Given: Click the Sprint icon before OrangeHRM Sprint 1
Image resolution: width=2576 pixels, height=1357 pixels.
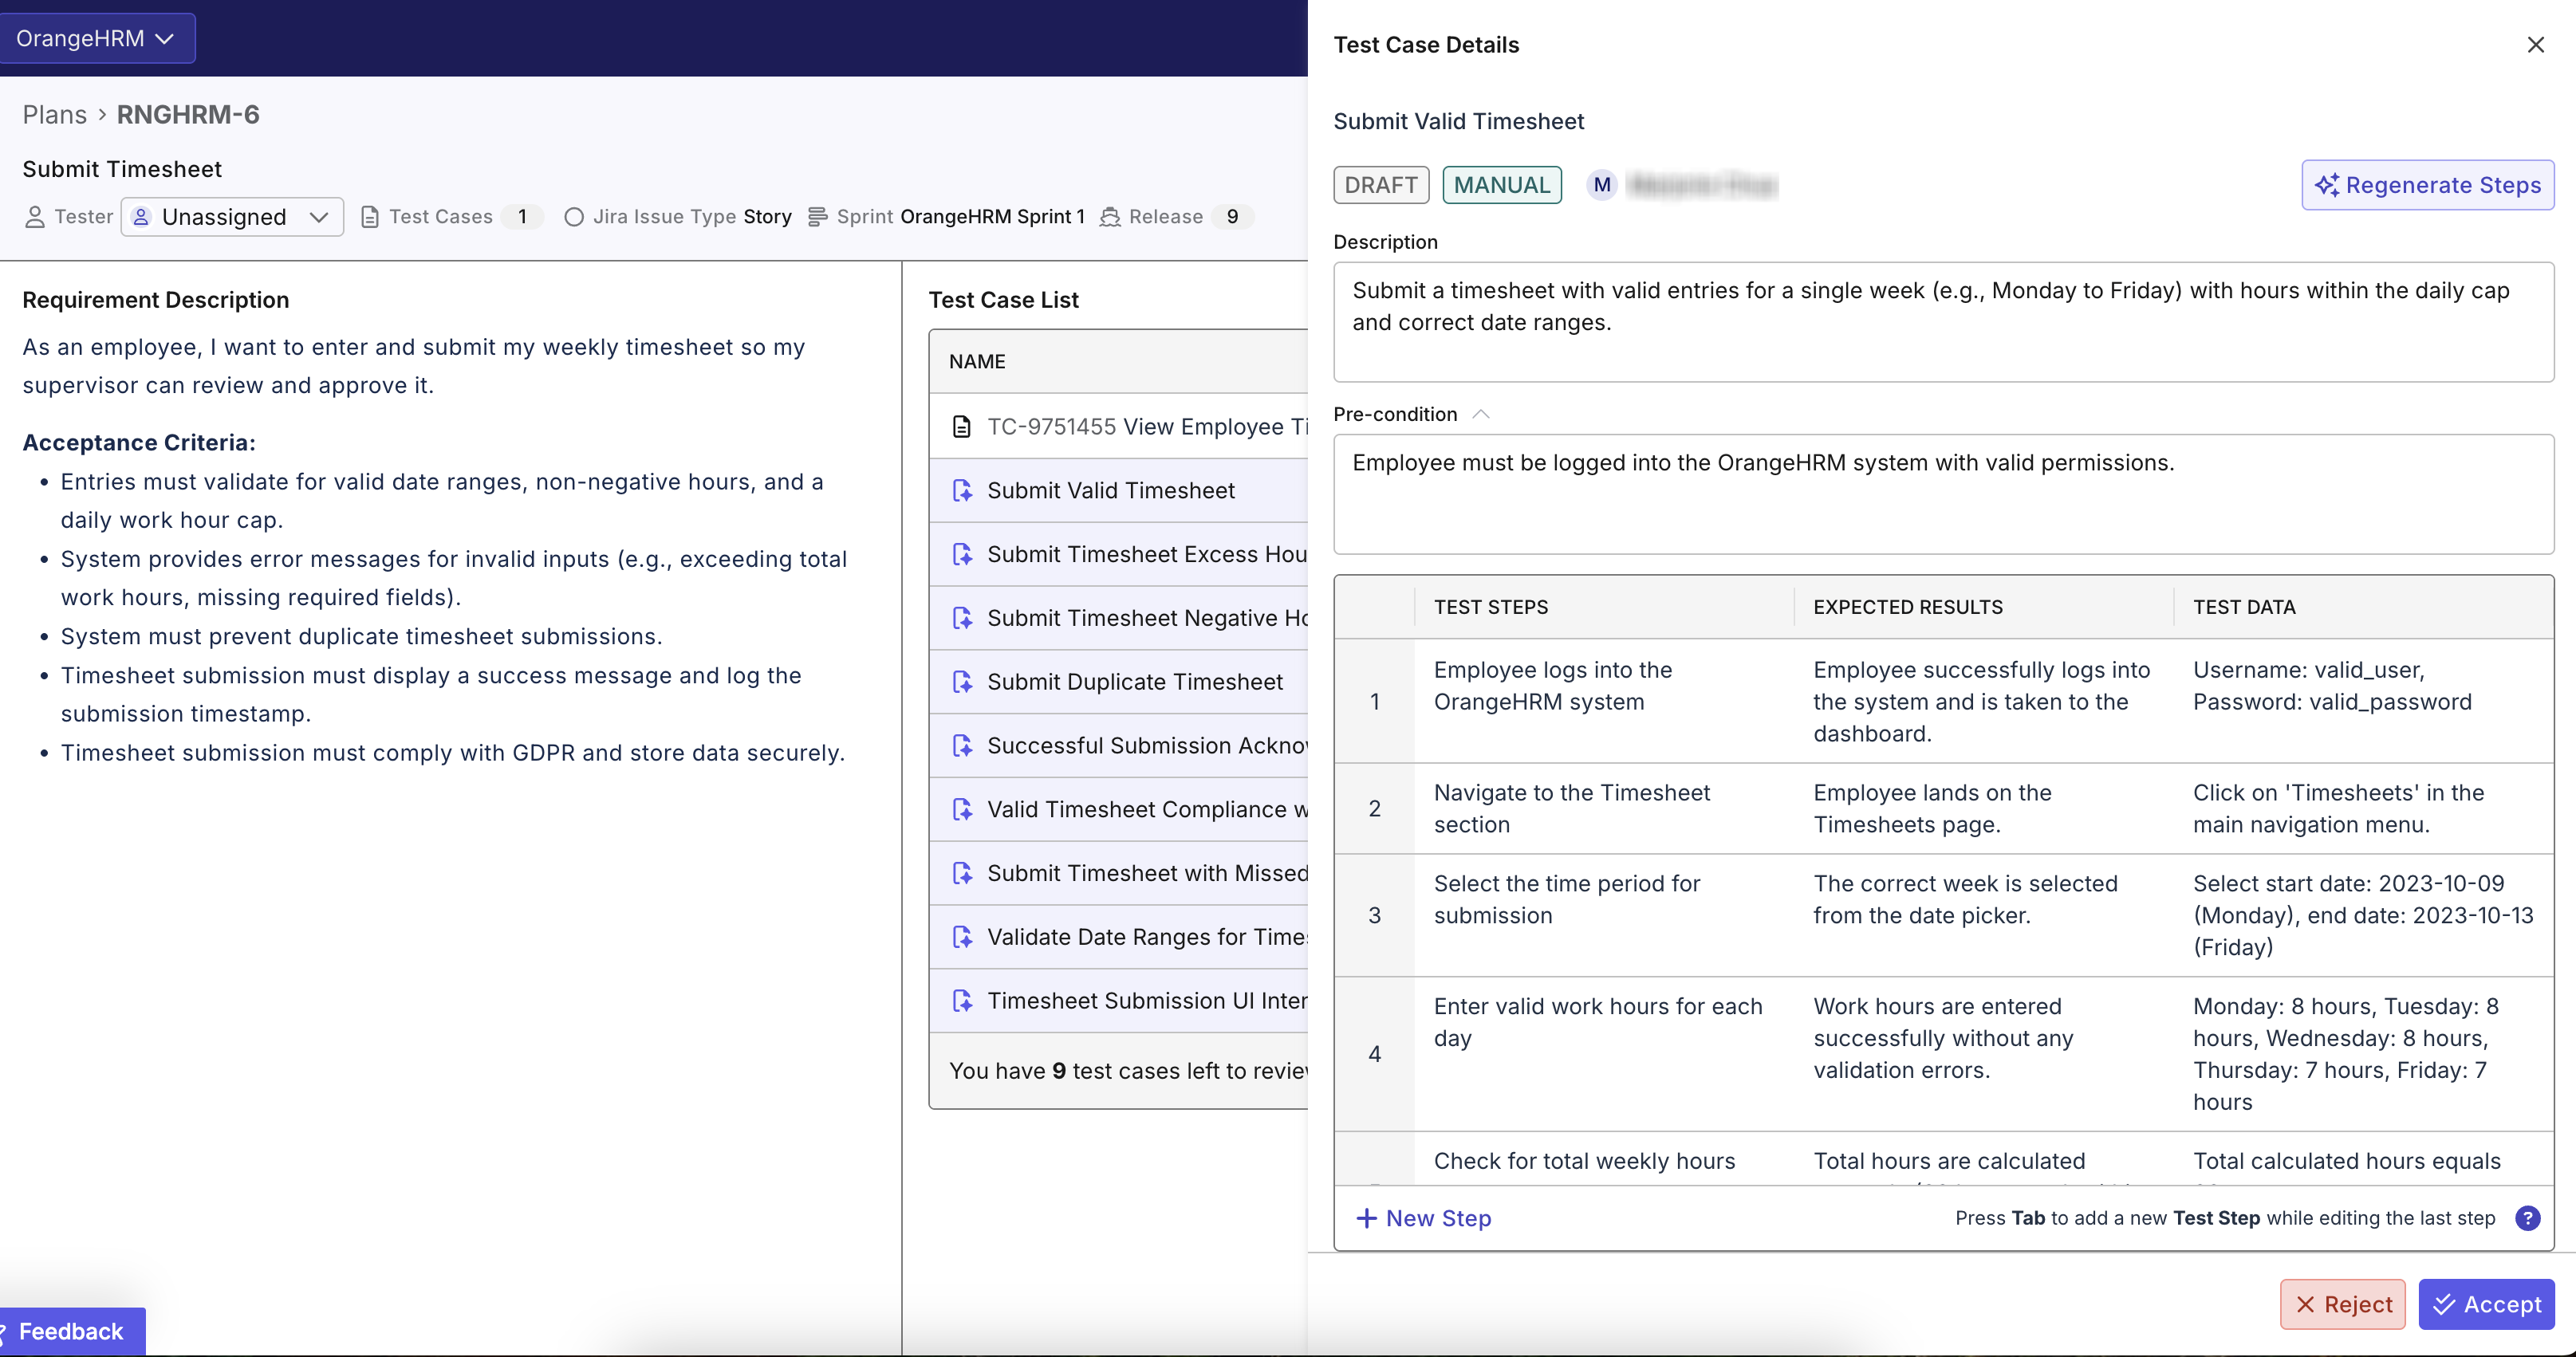Looking at the screenshot, I should [817, 216].
